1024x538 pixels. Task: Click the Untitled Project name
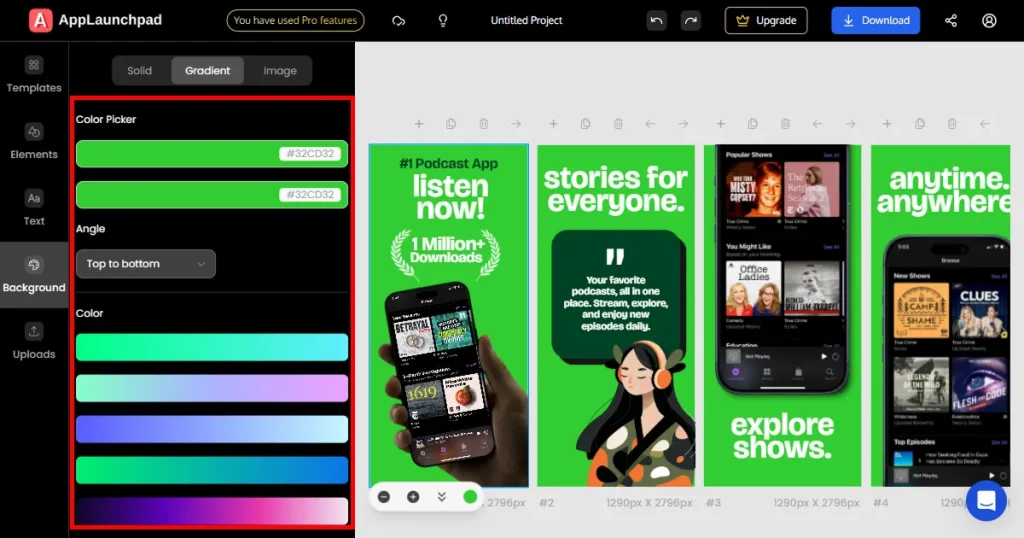click(x=526, y=20)
